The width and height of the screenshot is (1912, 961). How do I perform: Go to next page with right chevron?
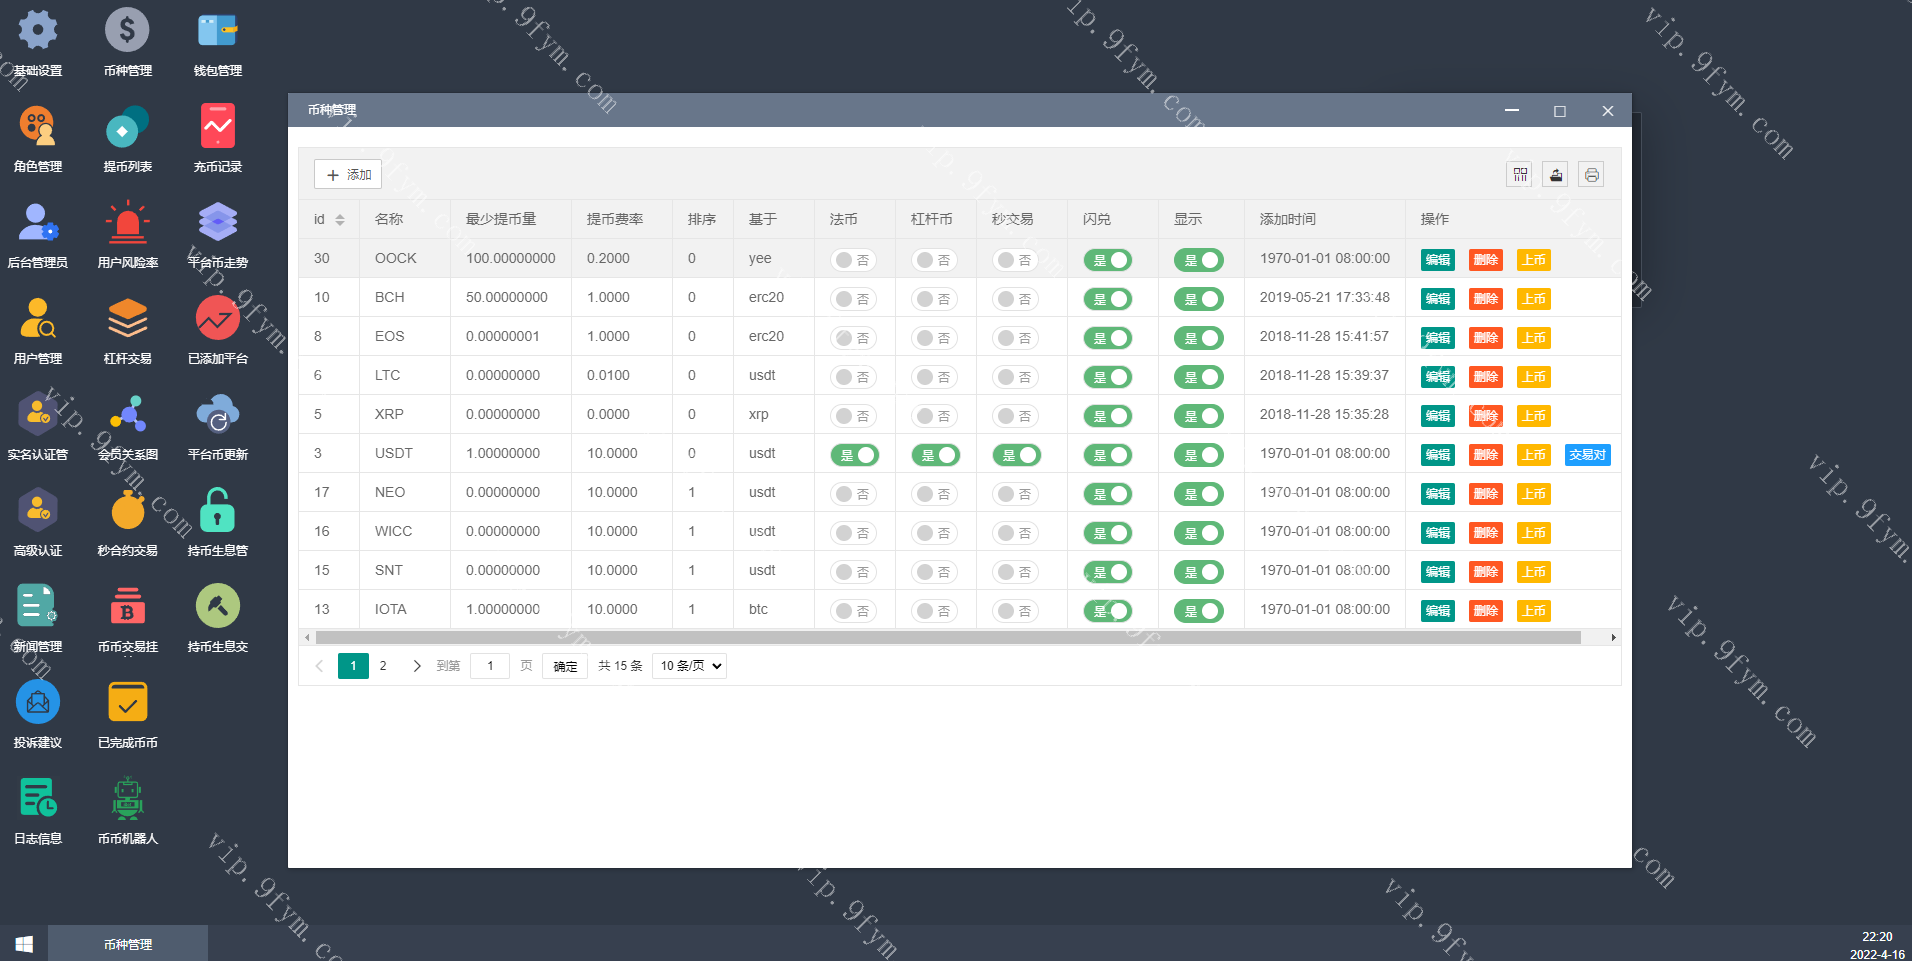tap(417, 666)
